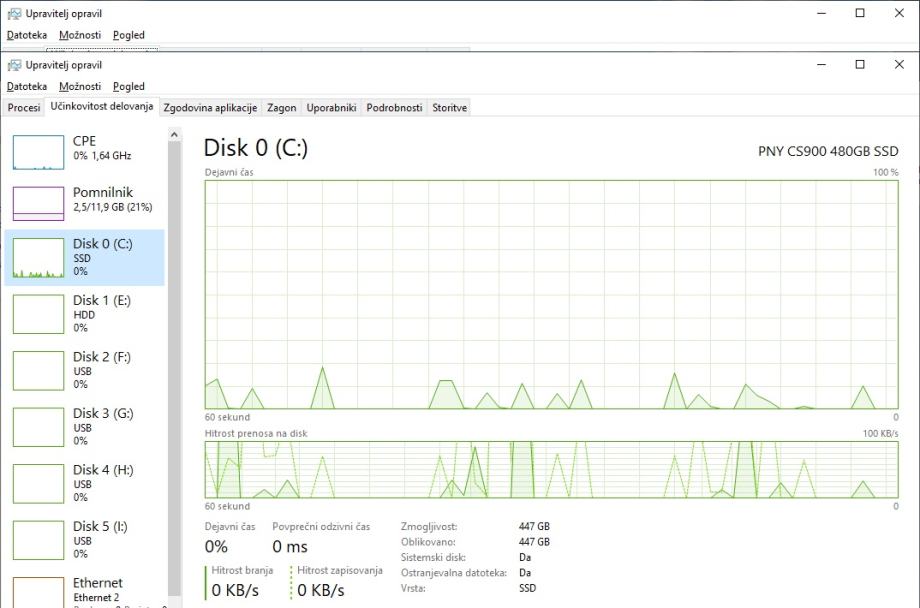
Task: Select Disk 5 (I:) USB entry
Action: point(85,539)
